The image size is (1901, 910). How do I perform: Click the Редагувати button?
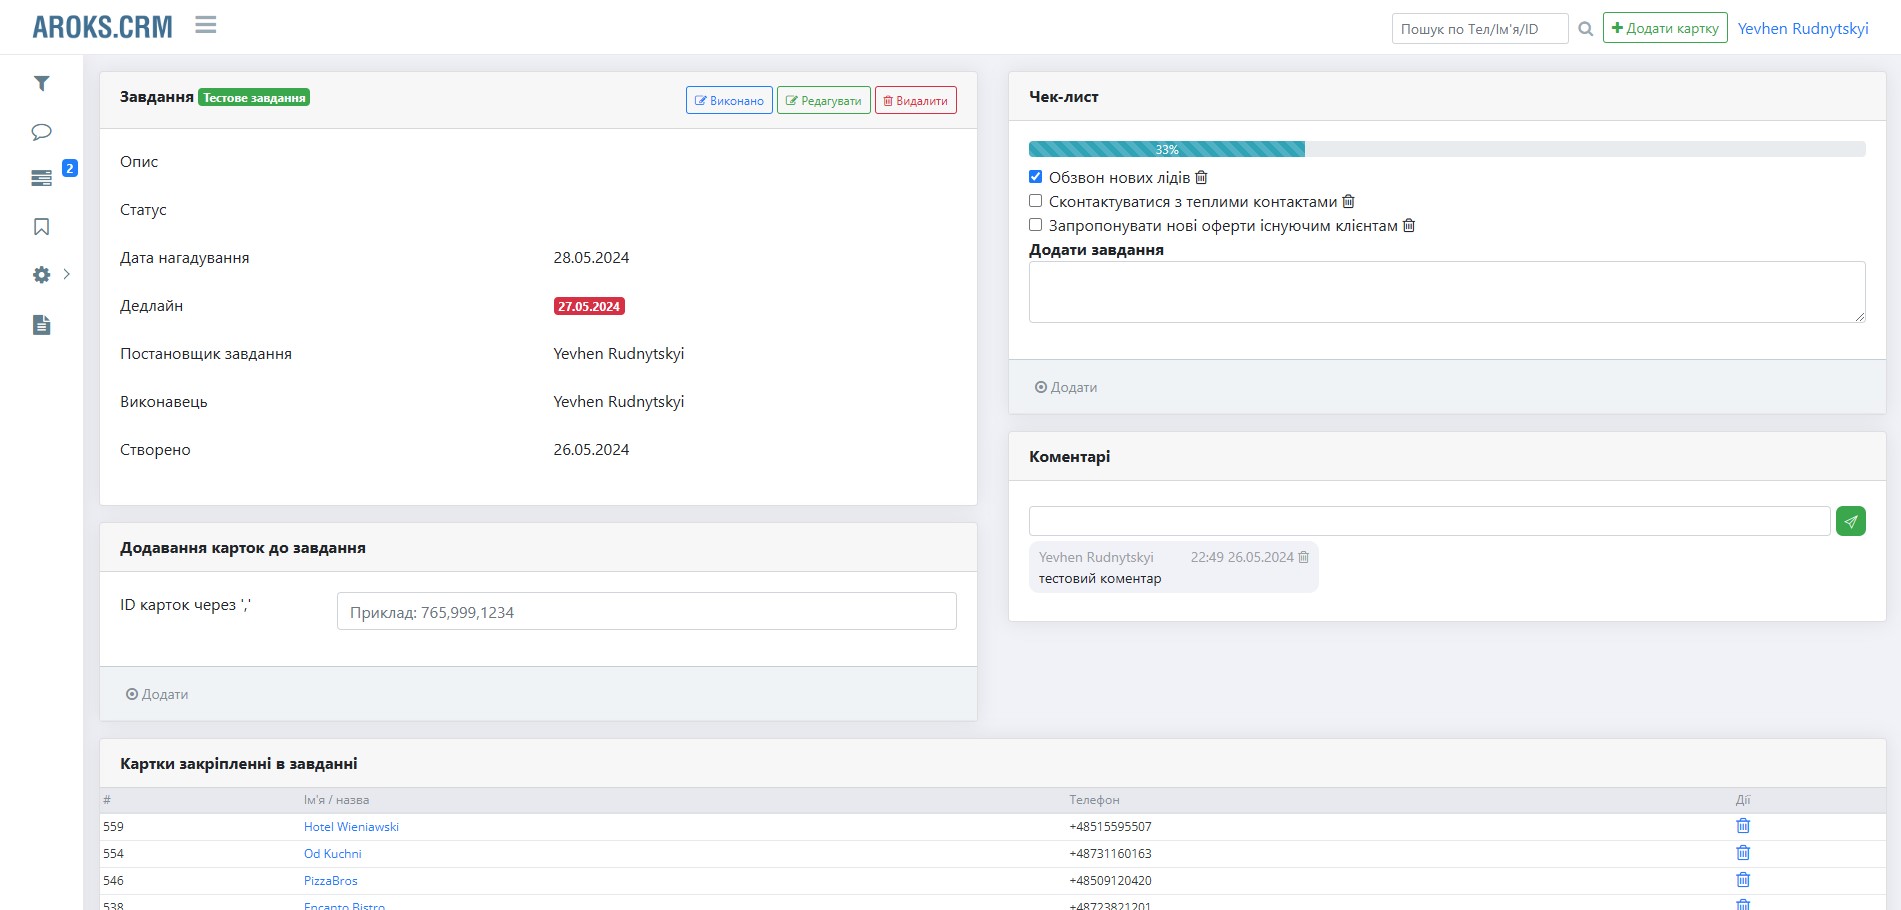[824, 100]
